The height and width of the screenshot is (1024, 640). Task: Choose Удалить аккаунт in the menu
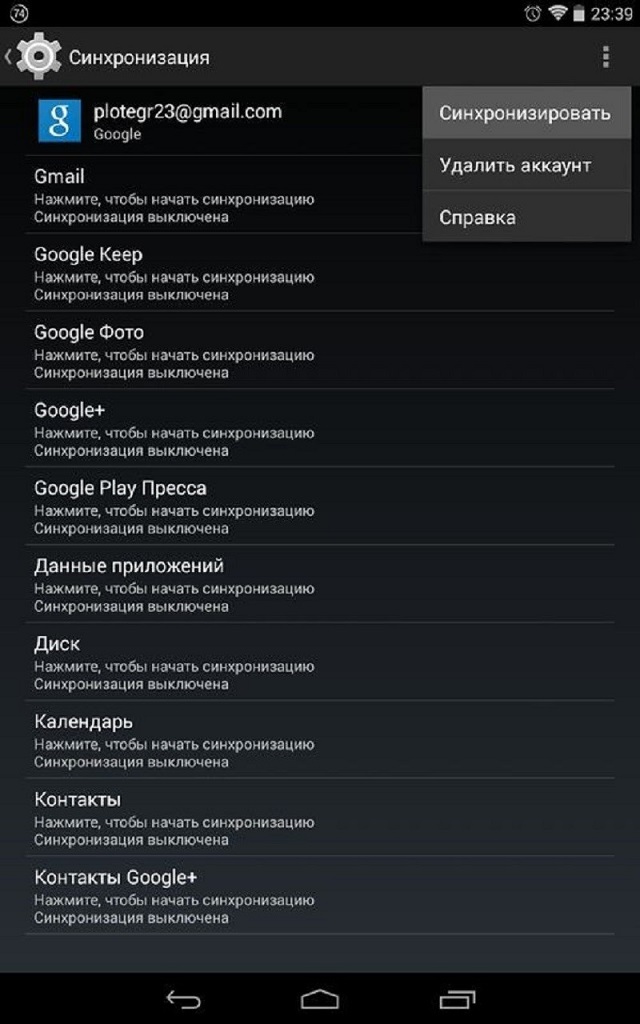[x=526, y=165]
